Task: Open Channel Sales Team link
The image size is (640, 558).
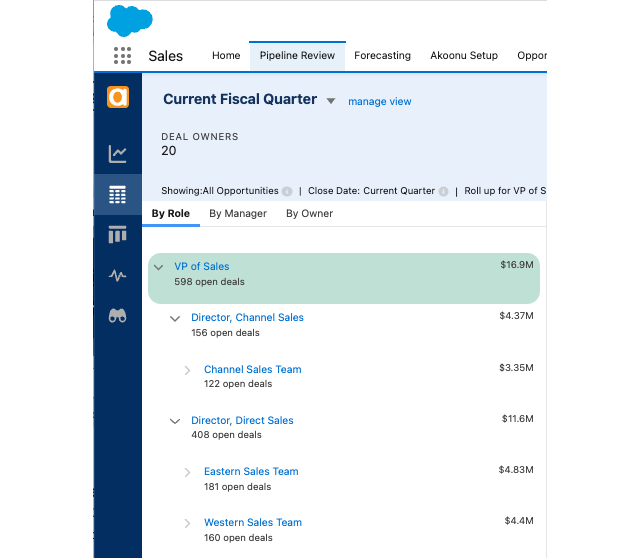Action: tap(253, 369)
